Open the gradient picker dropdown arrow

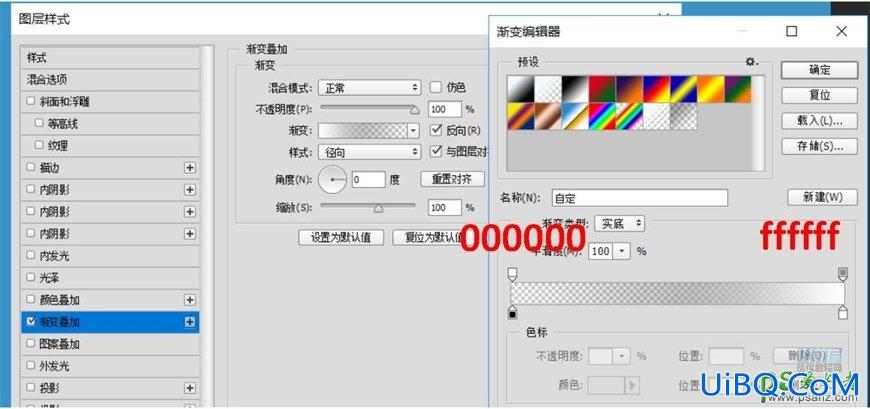[413, 131]
